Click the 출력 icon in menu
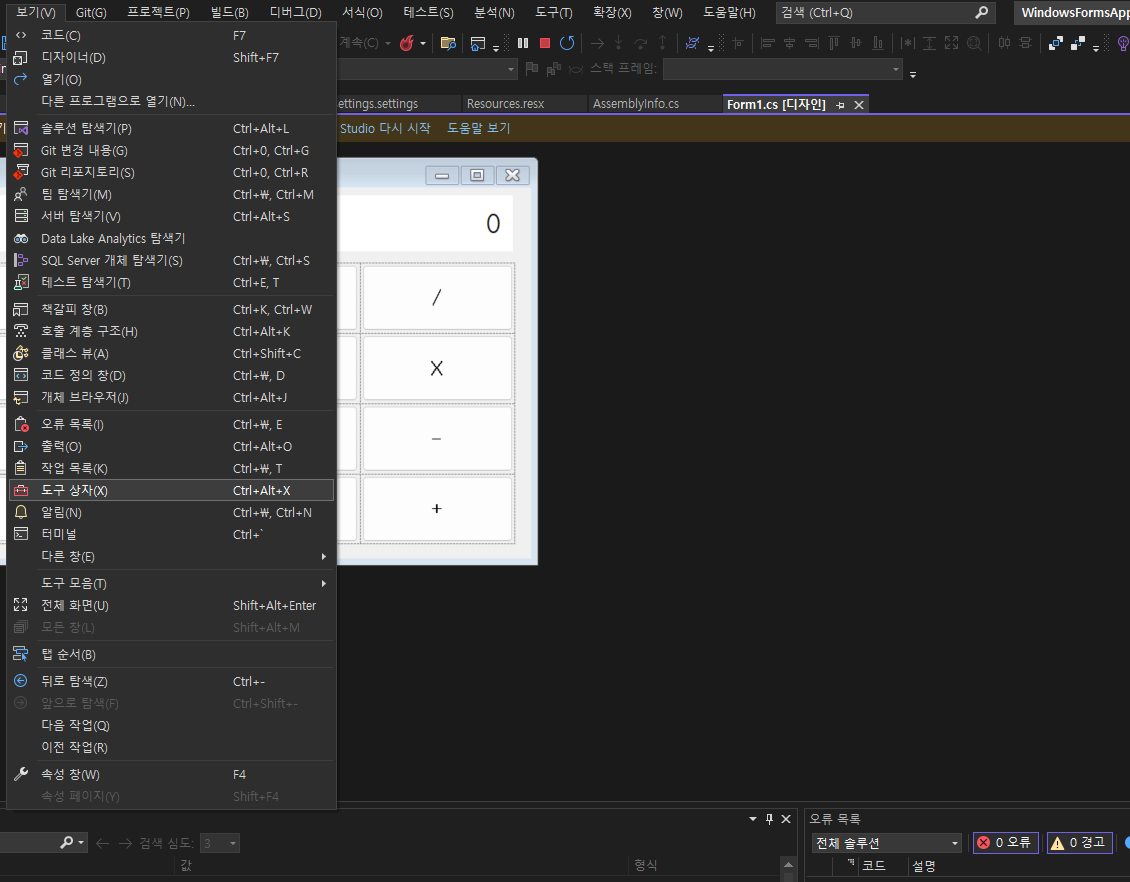 point(21,447)
